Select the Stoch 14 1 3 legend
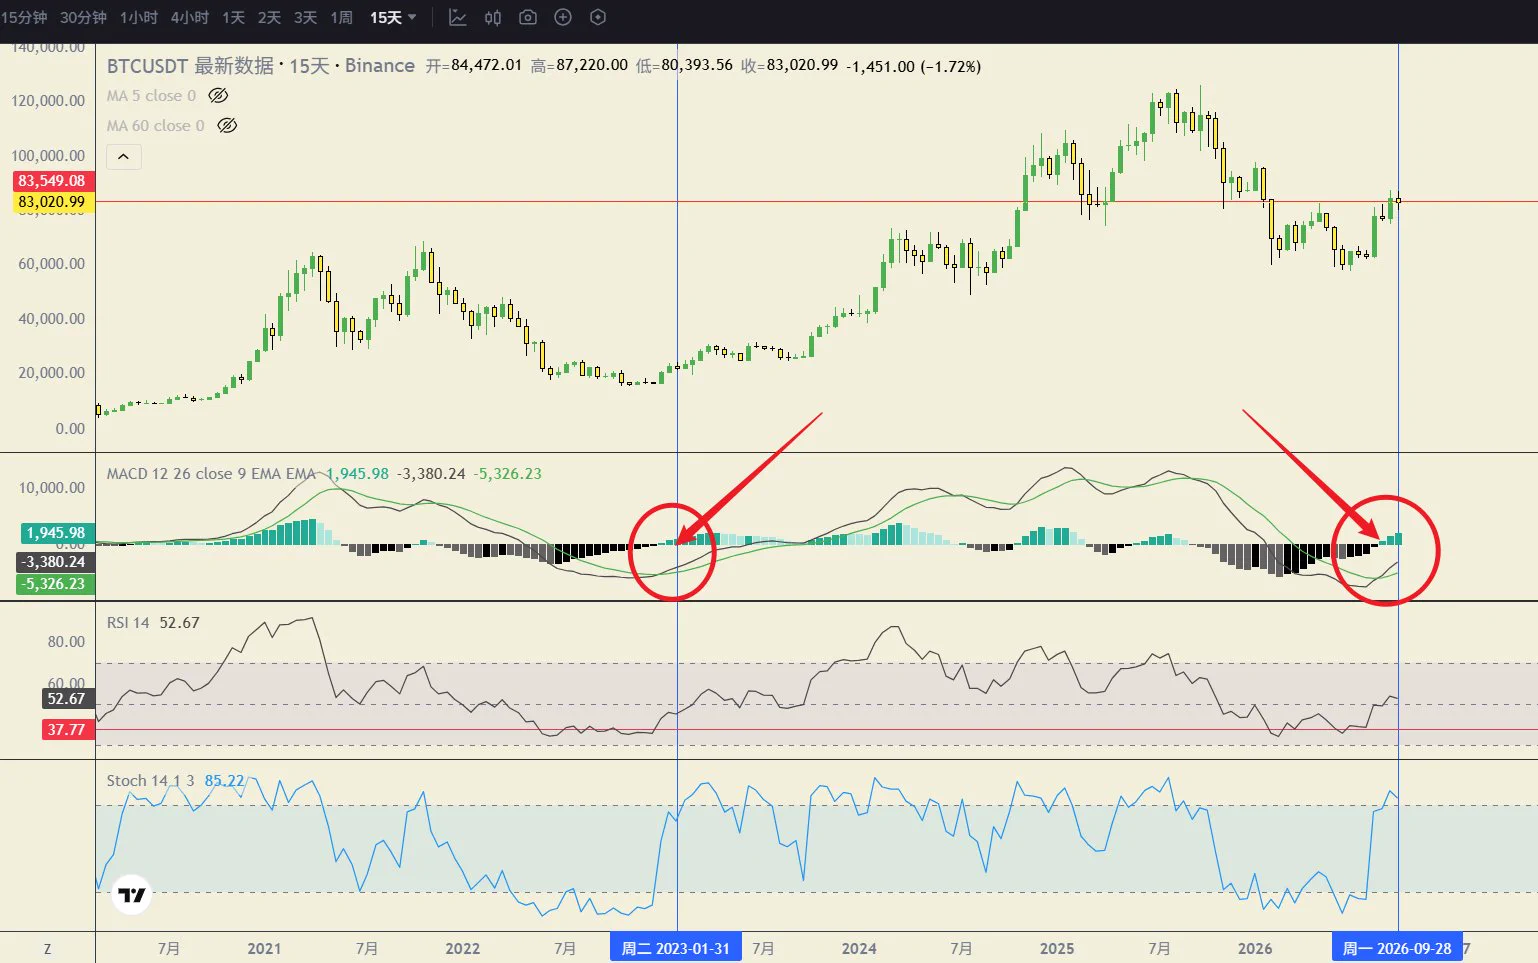The image size is (1538, 963). pyautogui.click(x=151, y=781)
